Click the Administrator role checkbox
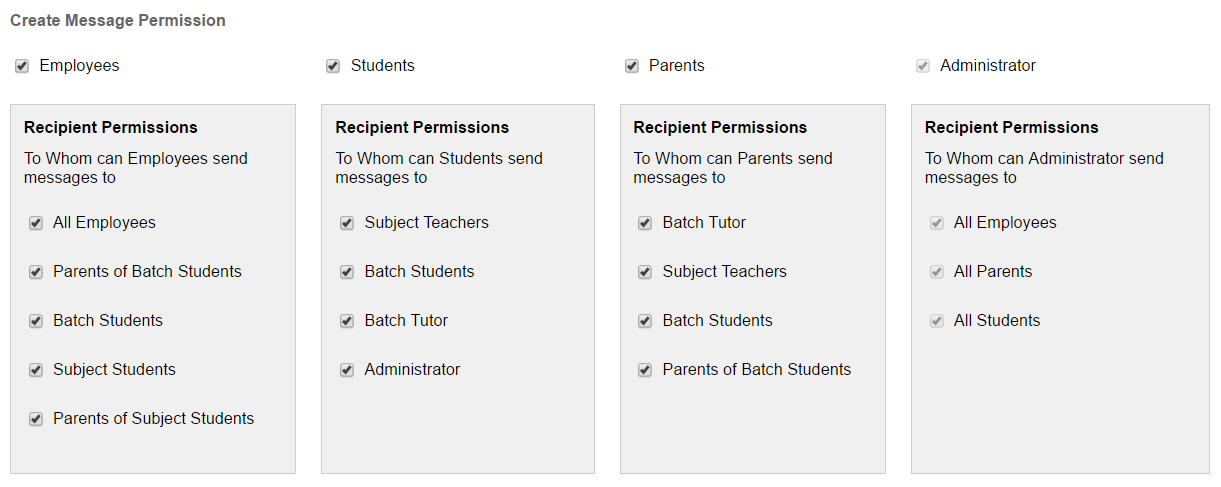Viewport: 1221px width, 487px height. (x=923, y=66)
